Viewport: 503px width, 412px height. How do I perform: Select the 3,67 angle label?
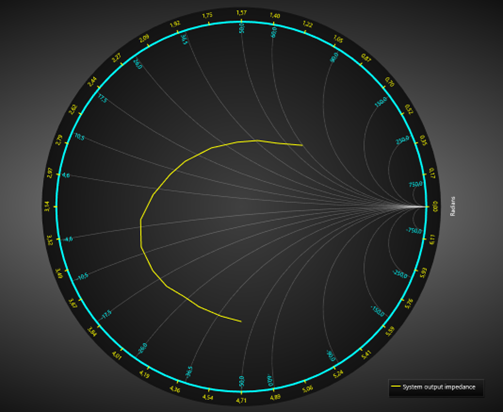click(x=73, y=304)
